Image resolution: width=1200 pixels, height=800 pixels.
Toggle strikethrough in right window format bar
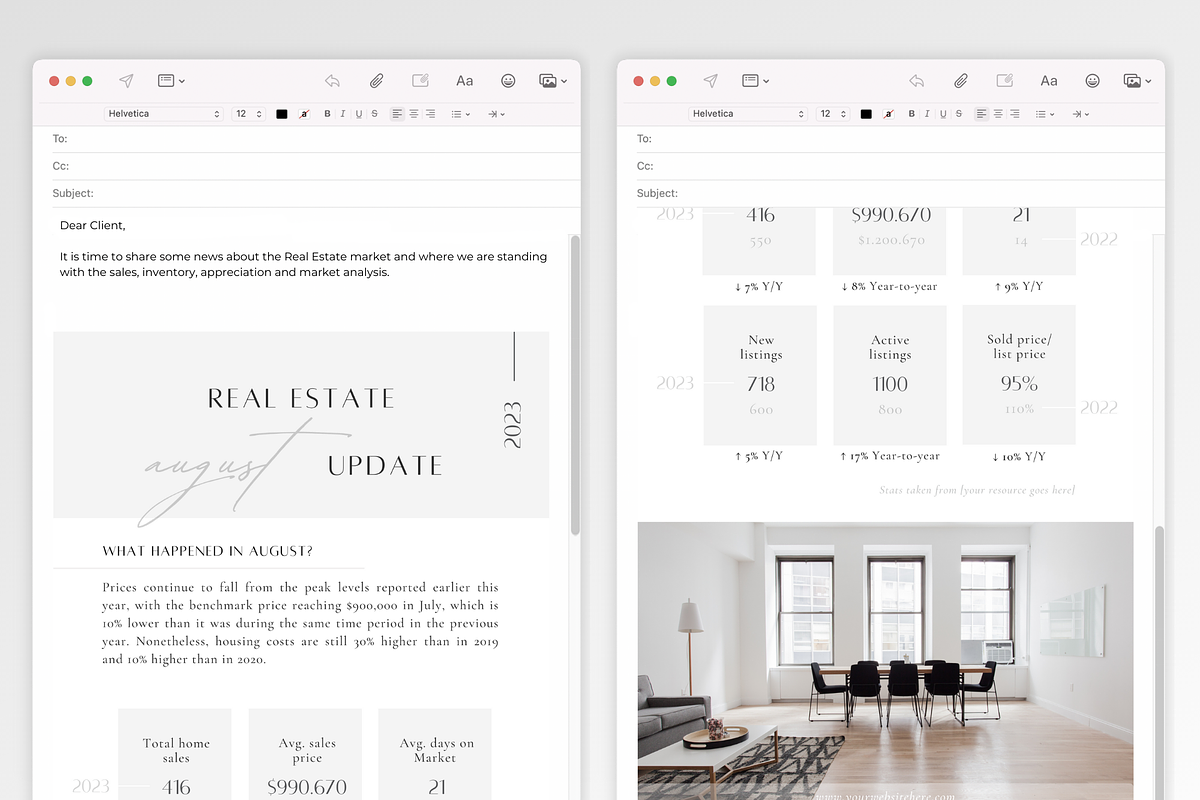pos(959,114)
